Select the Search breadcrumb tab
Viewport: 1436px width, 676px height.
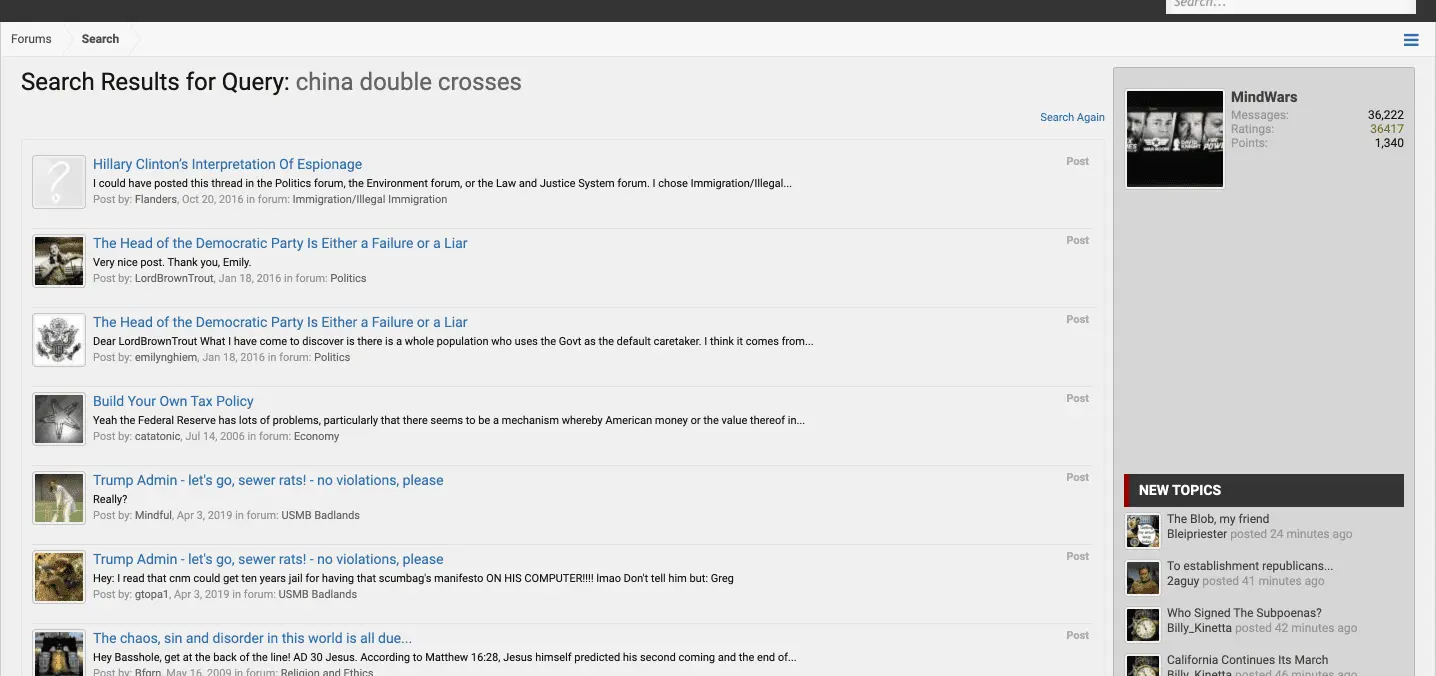(100, 39)
